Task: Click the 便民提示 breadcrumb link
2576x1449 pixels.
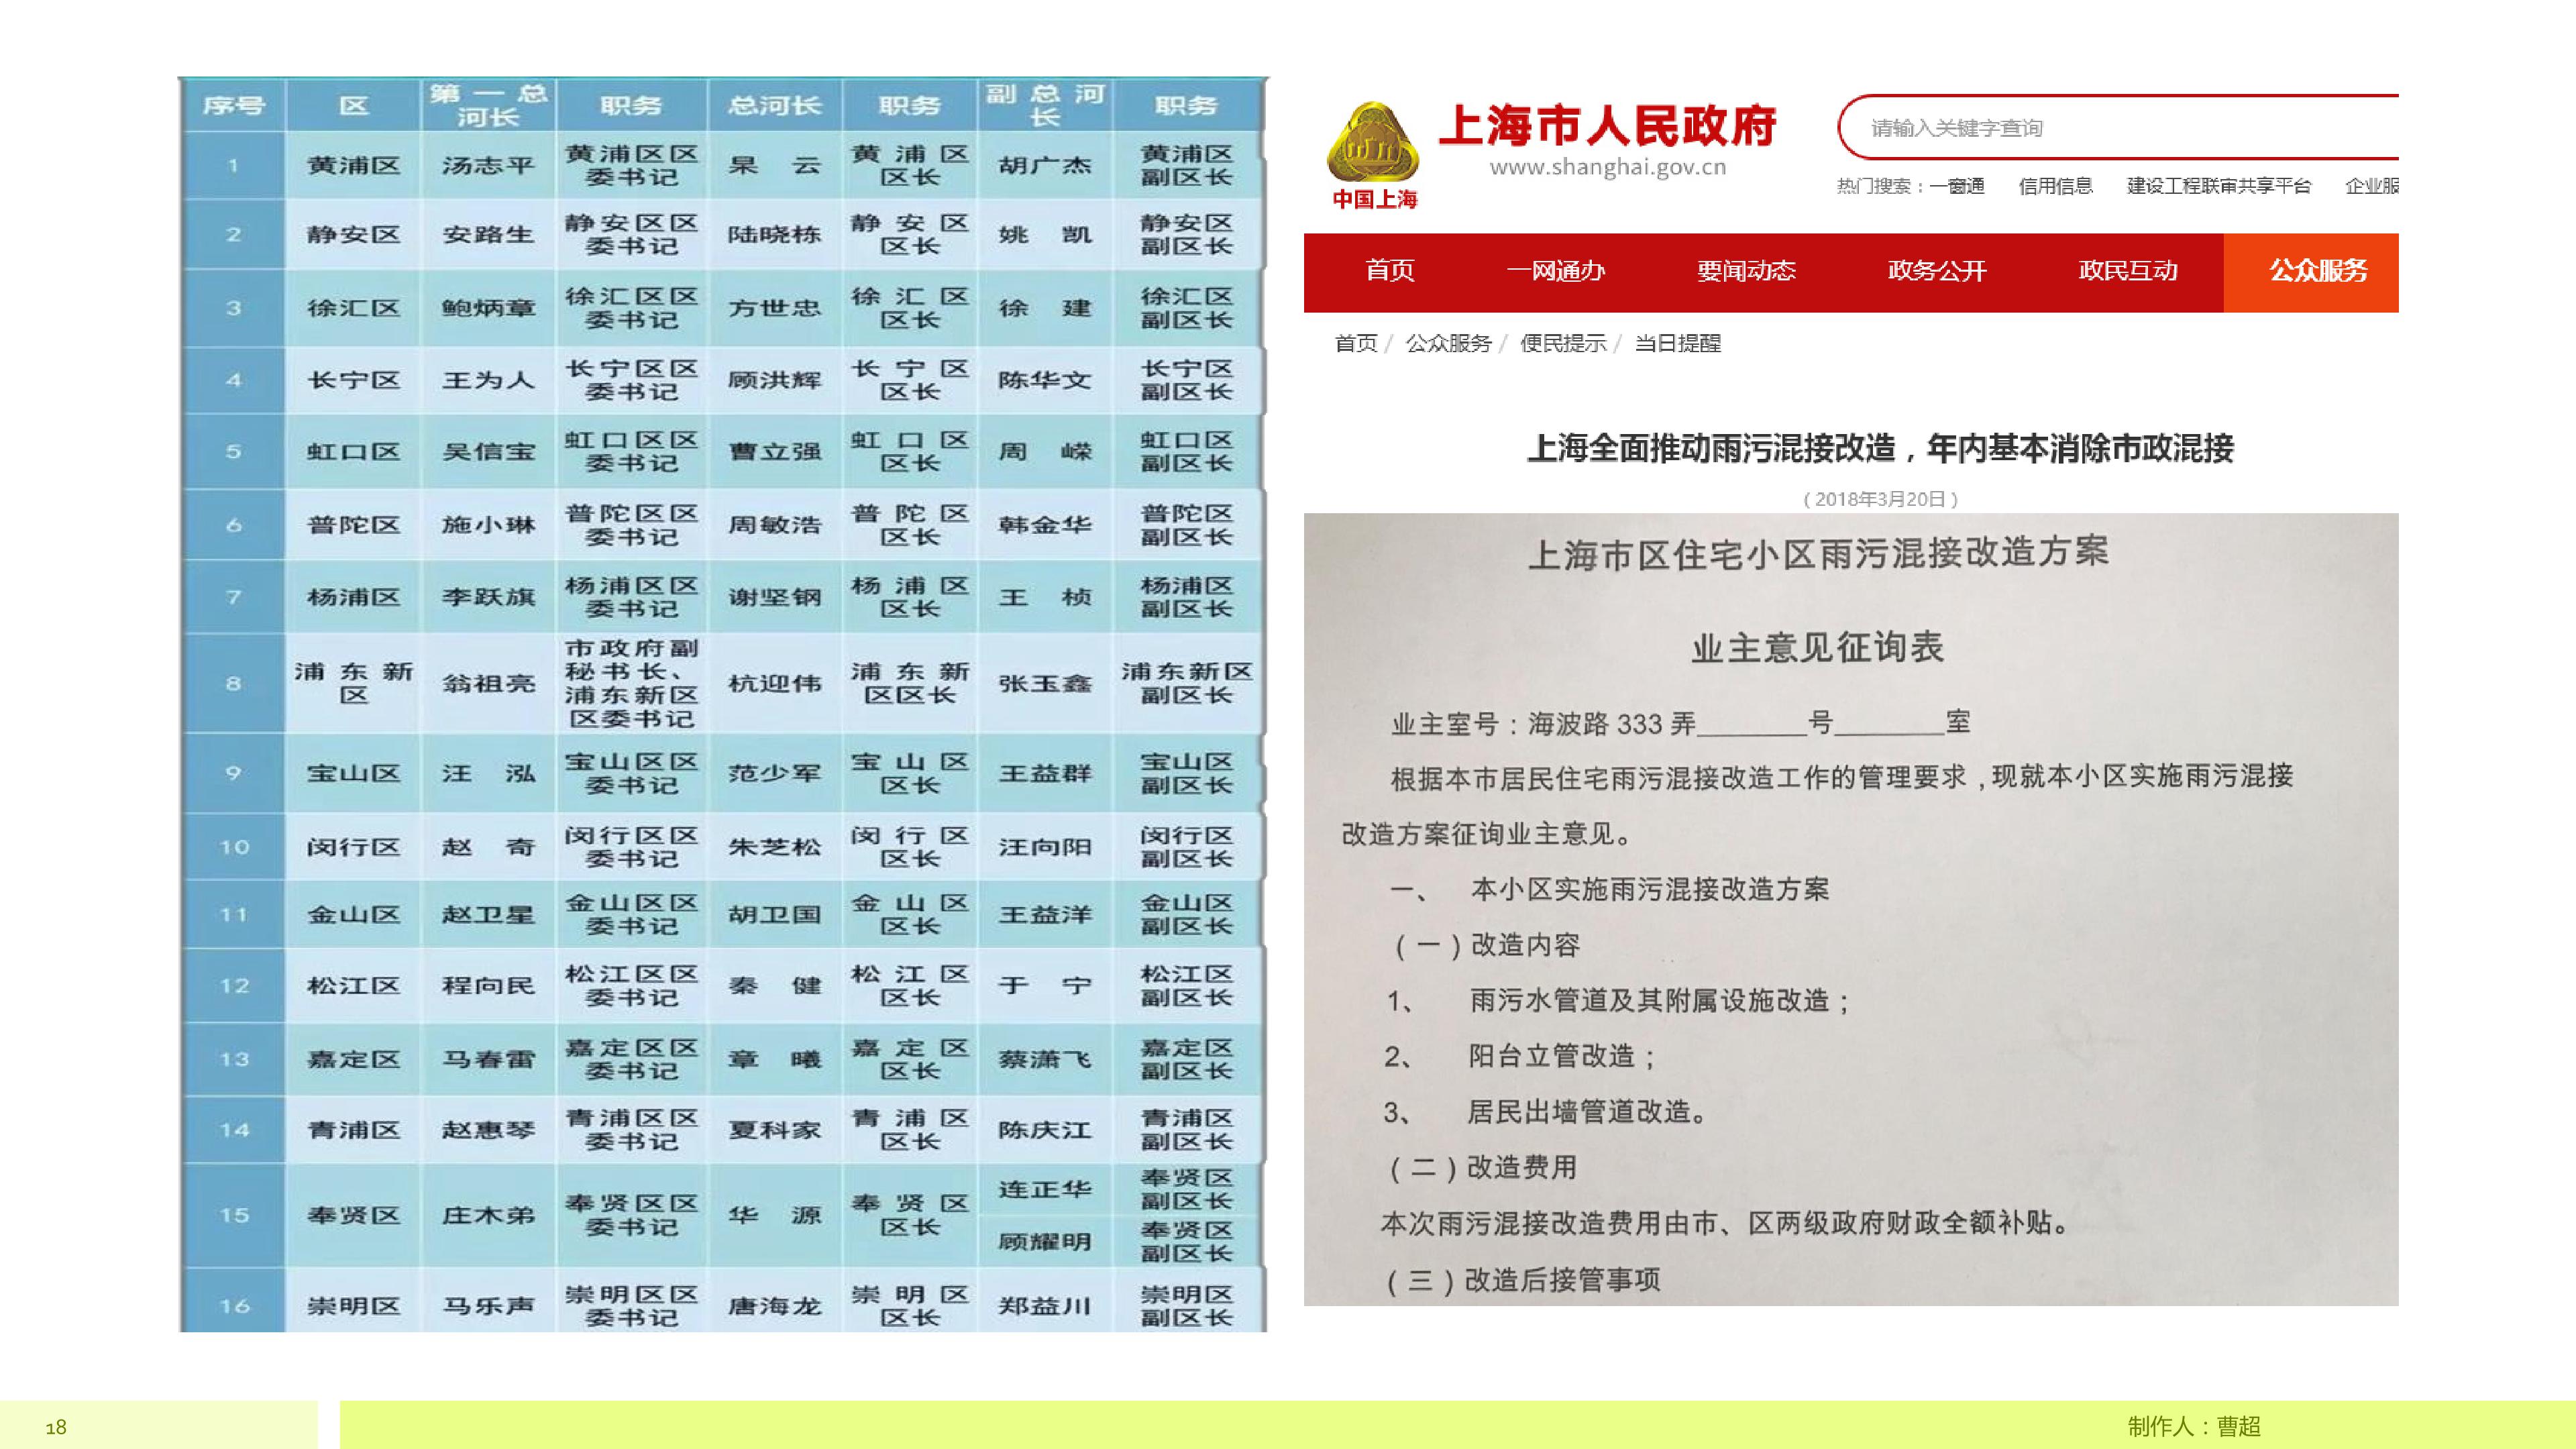Action: point(1563,343)
